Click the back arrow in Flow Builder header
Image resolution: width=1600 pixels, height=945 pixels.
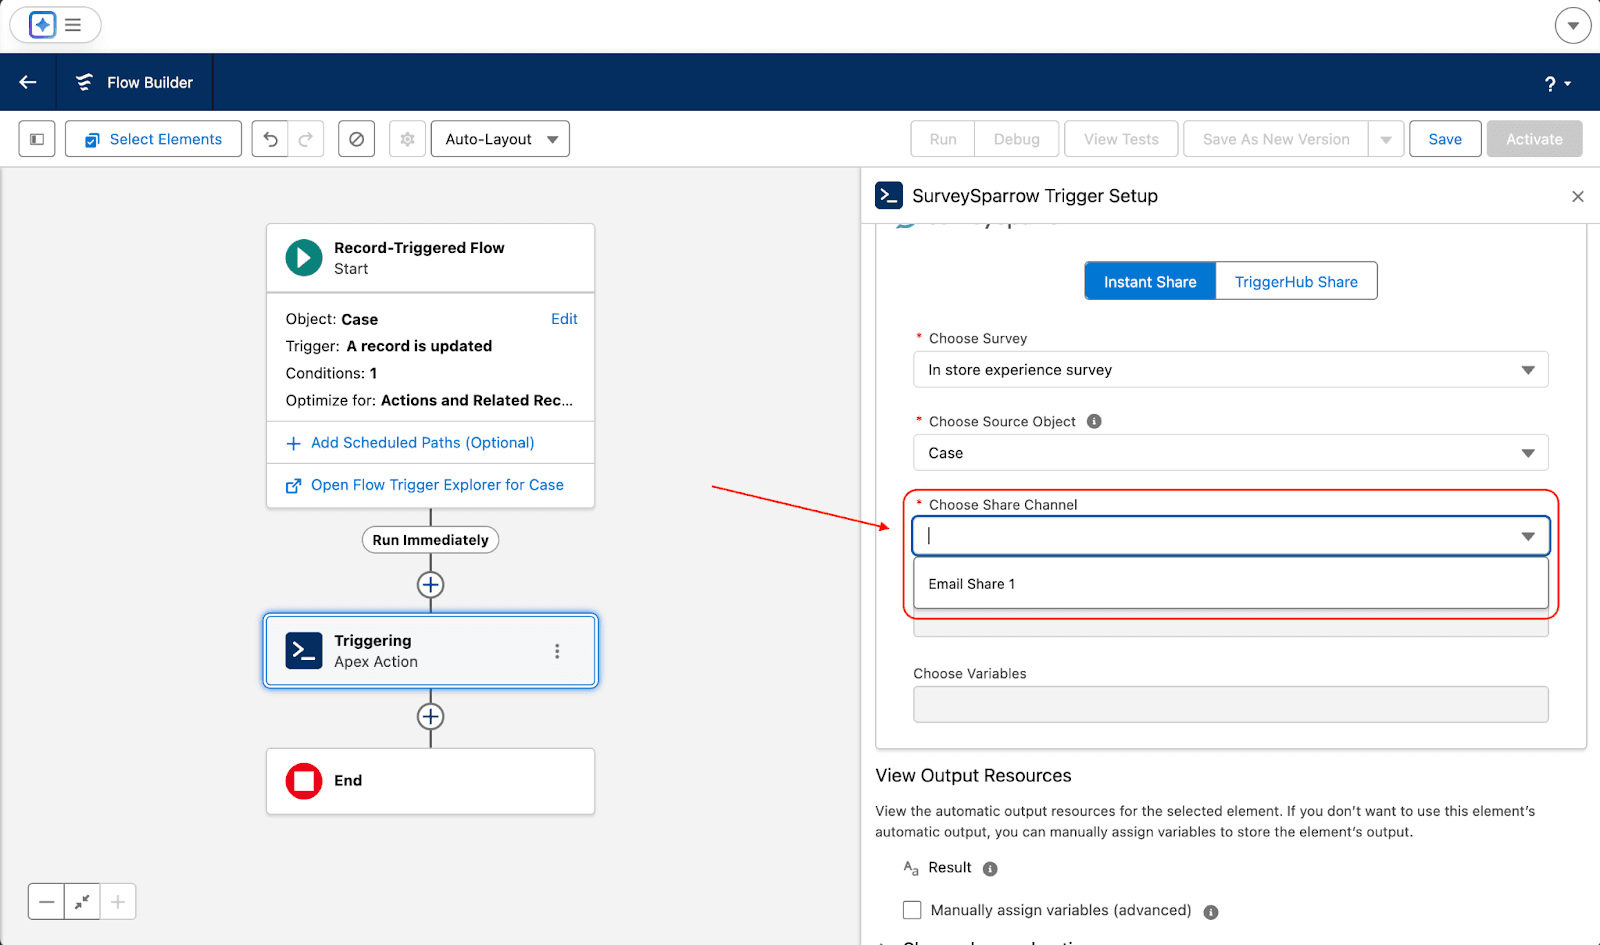pyautogui.click(x=28, y=82)
